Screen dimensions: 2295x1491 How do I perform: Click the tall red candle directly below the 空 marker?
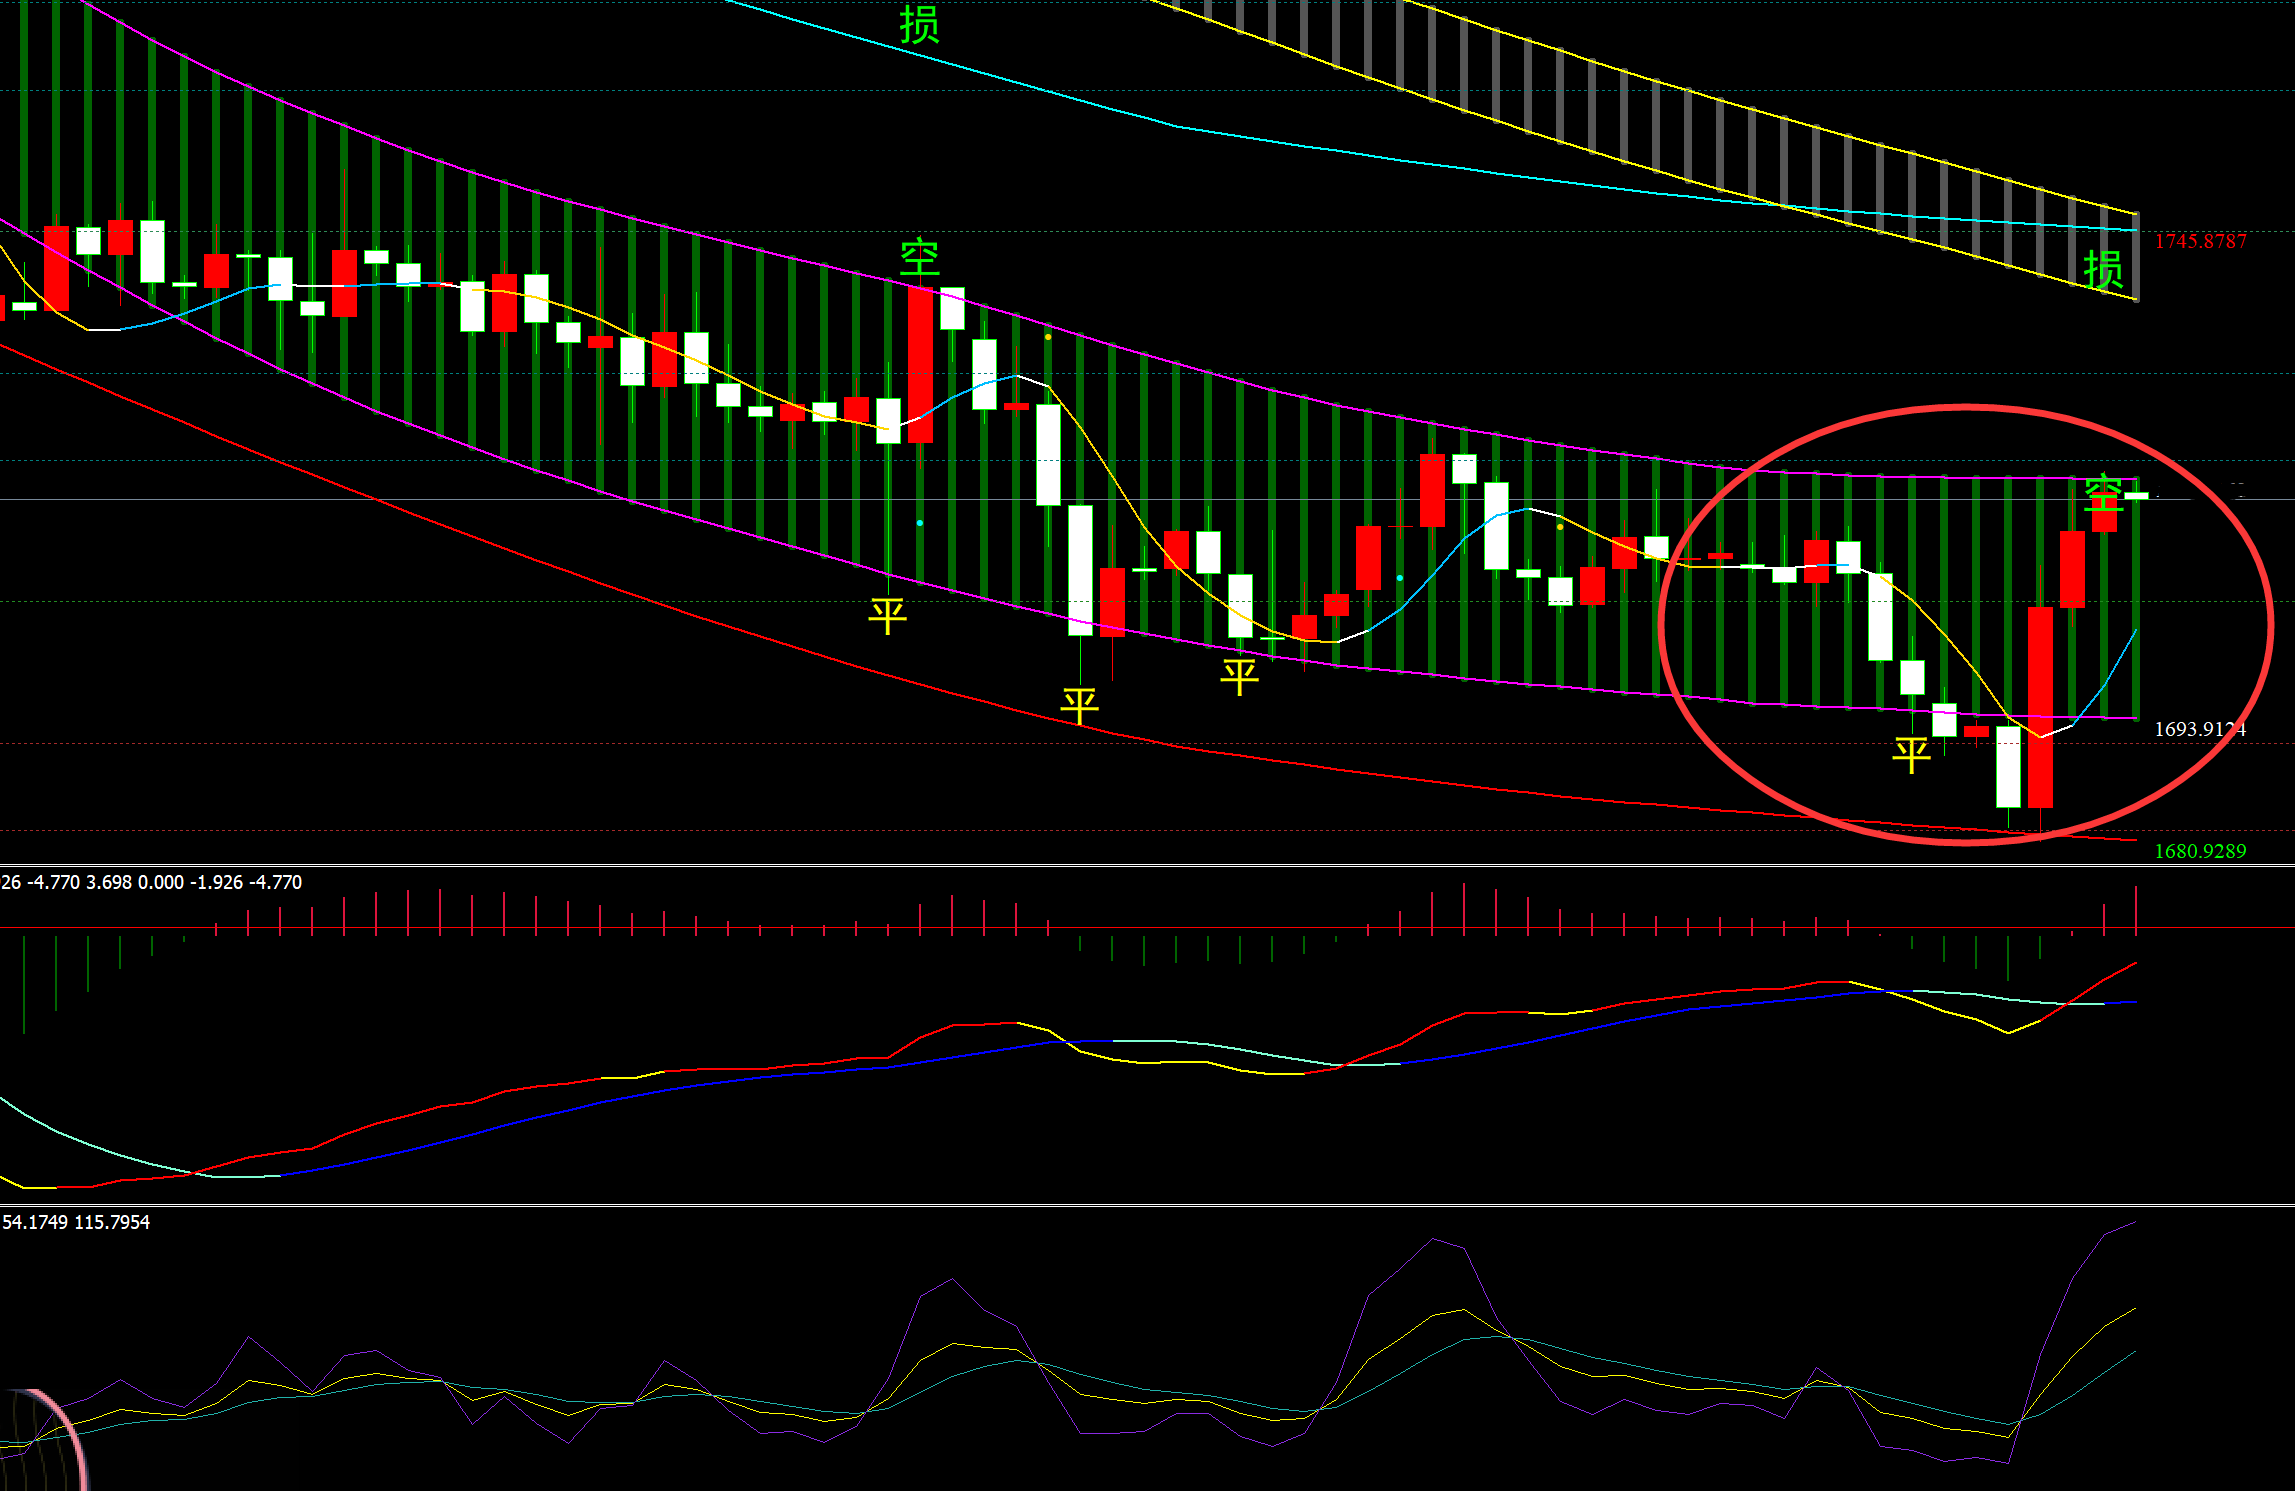pyautogui.click(x=920, y=365)
